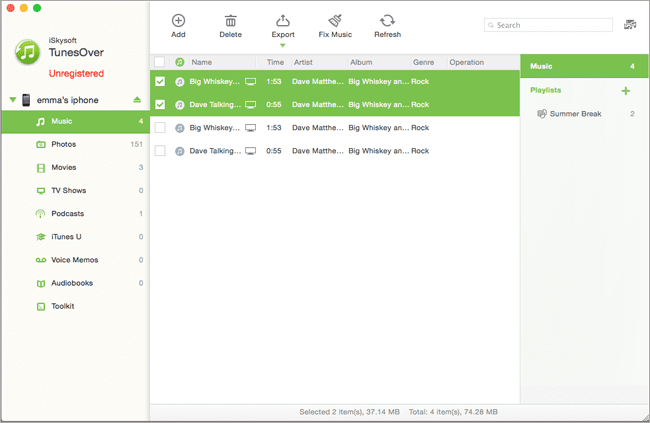Image resolution: width=650 pixels, height=423 pixels.
Task: Eject emma's iphone using the eject icon
Action: point(137,100)
